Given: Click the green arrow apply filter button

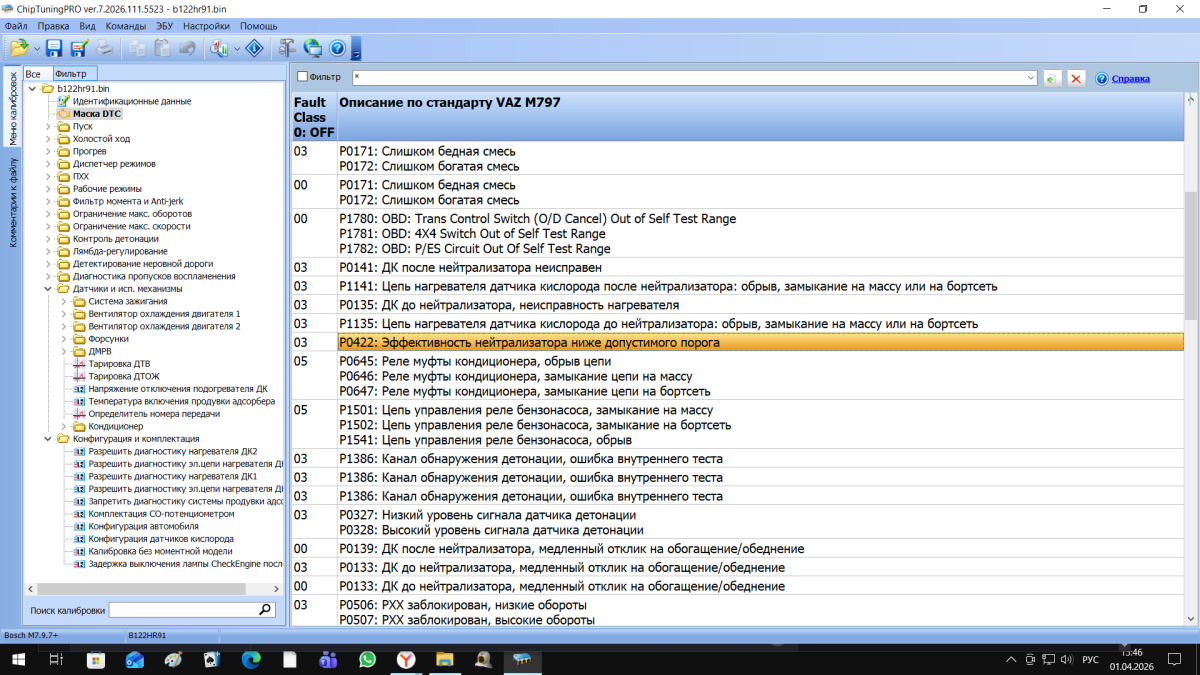Looking at the screenshot, I should tap(1052, 78).
